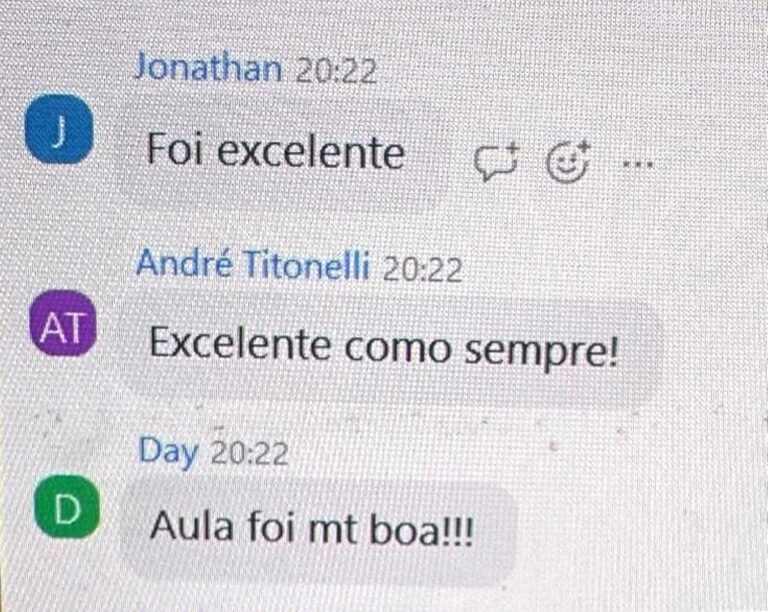The height and width of the screenshot is (612, 768).
Task: Click the word "Aula" in Day's message
Action: tap(192, 526)
